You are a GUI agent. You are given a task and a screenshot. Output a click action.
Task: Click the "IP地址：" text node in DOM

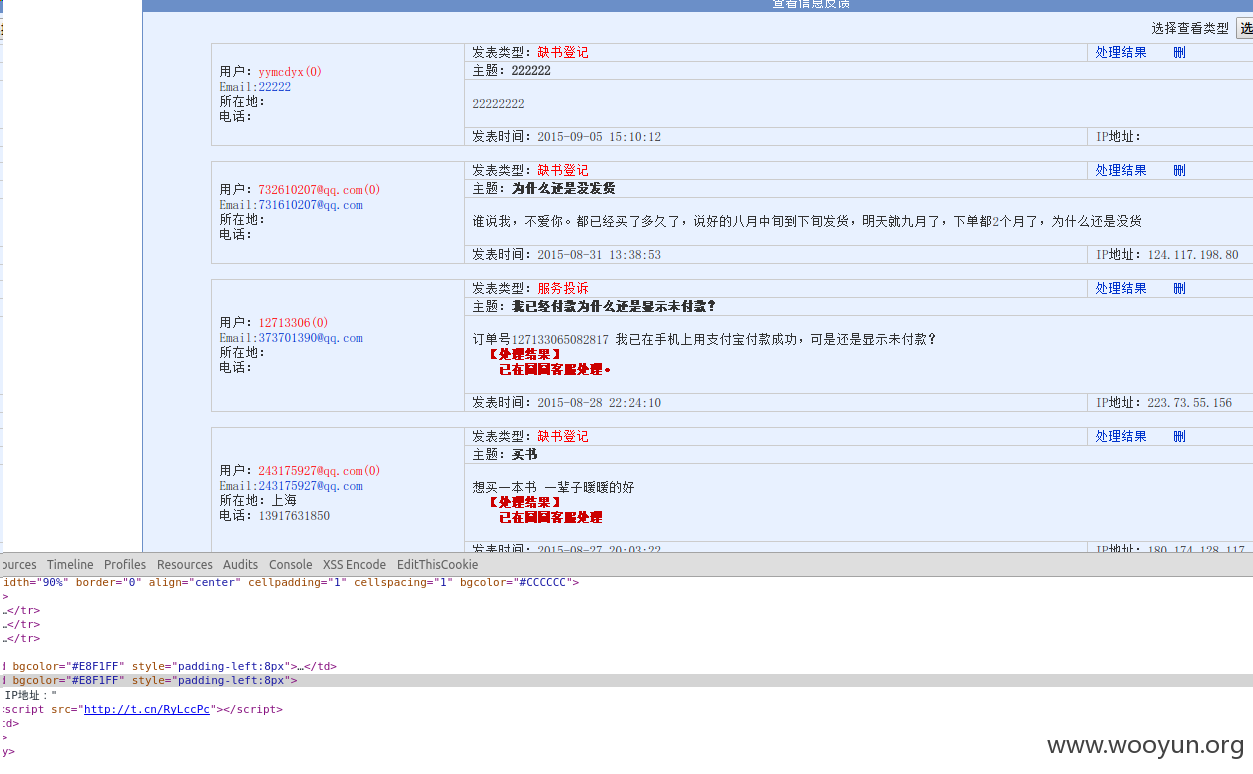coord(30,695)
